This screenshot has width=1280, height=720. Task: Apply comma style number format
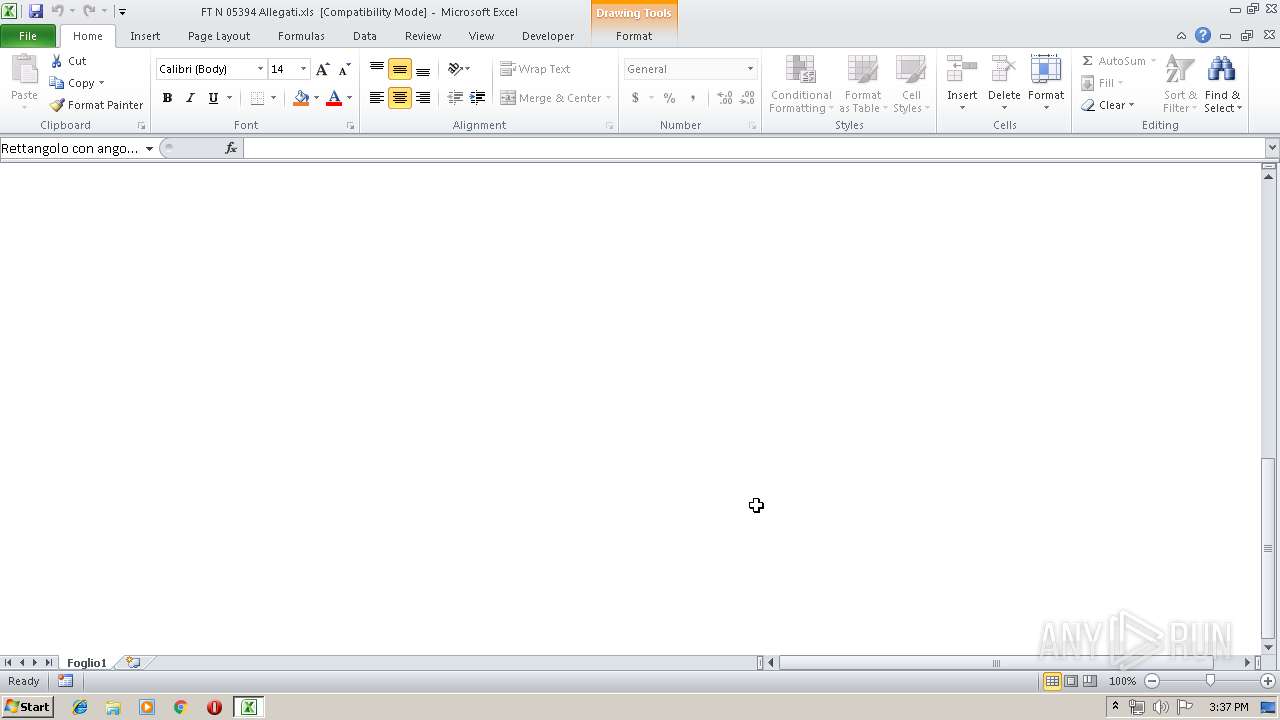point(693,98)
